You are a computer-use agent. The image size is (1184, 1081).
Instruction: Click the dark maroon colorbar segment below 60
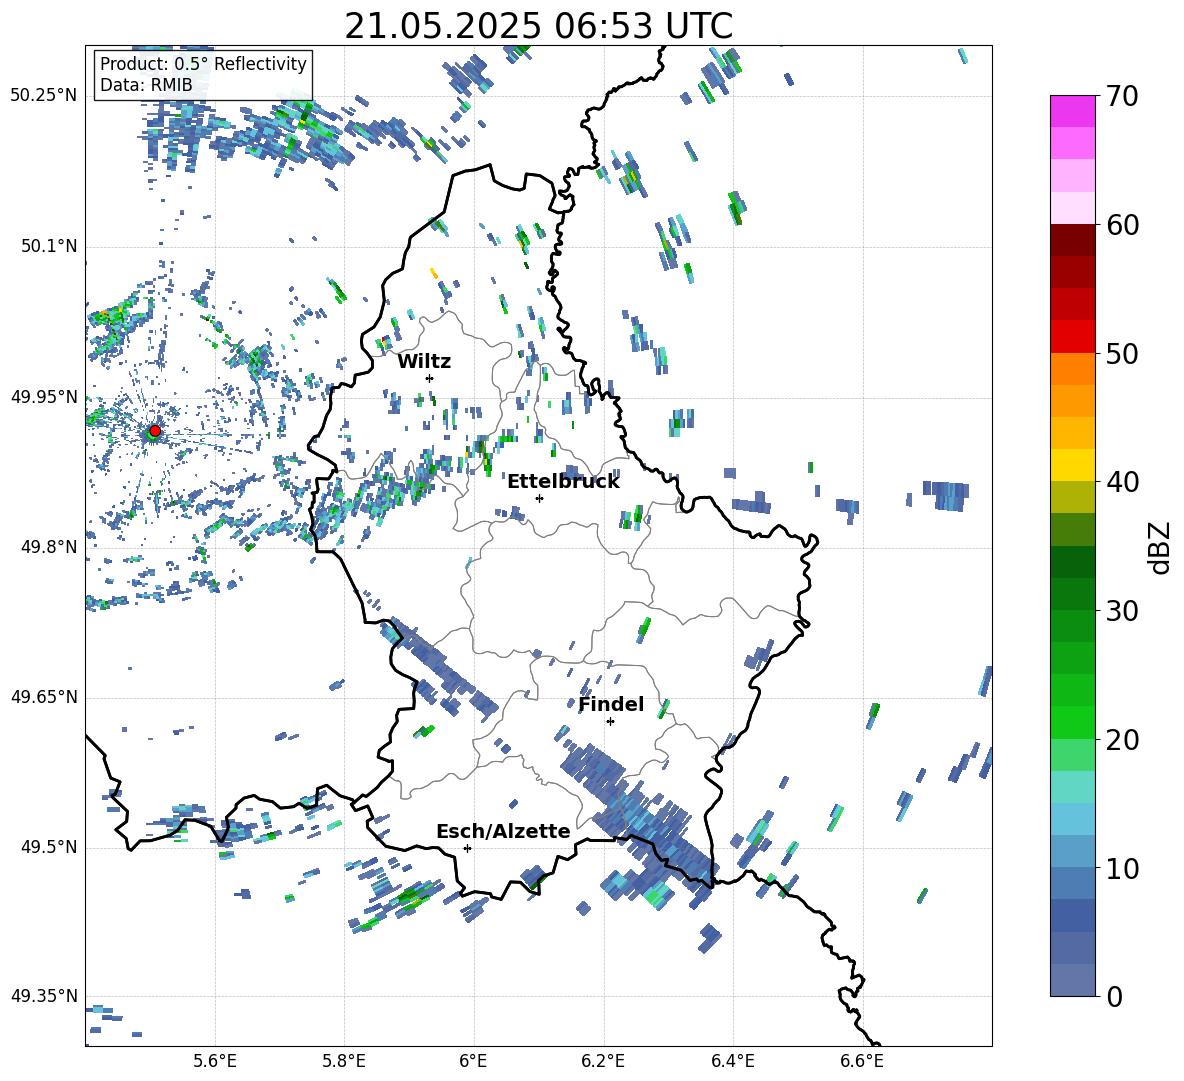[1072, 240]
